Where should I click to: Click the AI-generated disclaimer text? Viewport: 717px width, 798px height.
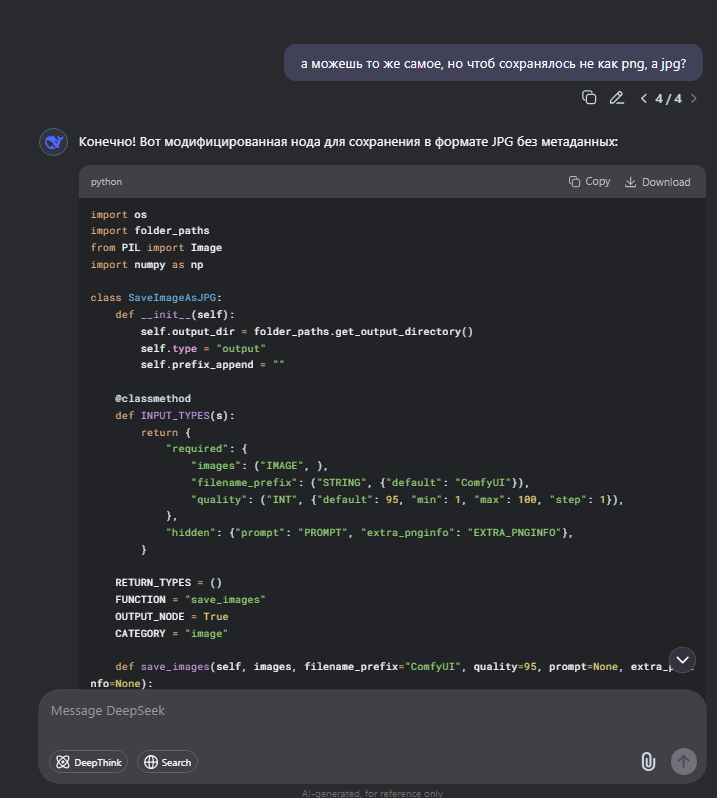pyautogui.click(x=372, y=793)
